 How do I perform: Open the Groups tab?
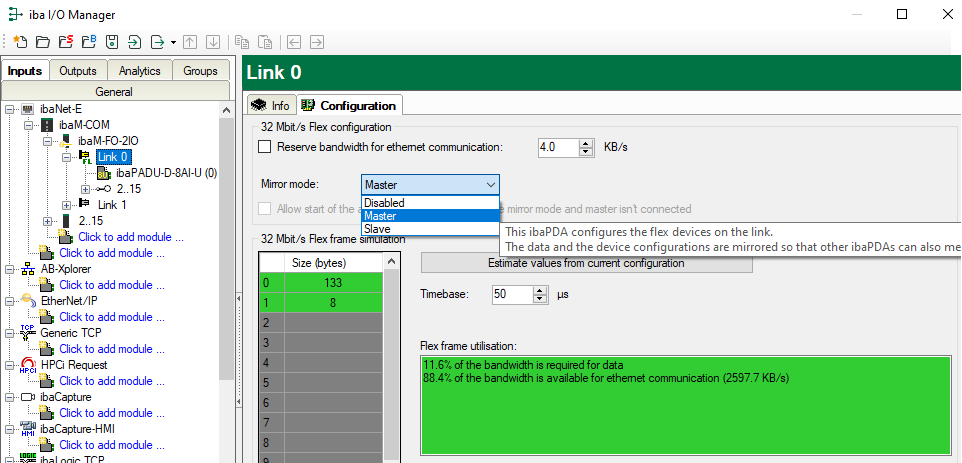[x=201, y=71]
